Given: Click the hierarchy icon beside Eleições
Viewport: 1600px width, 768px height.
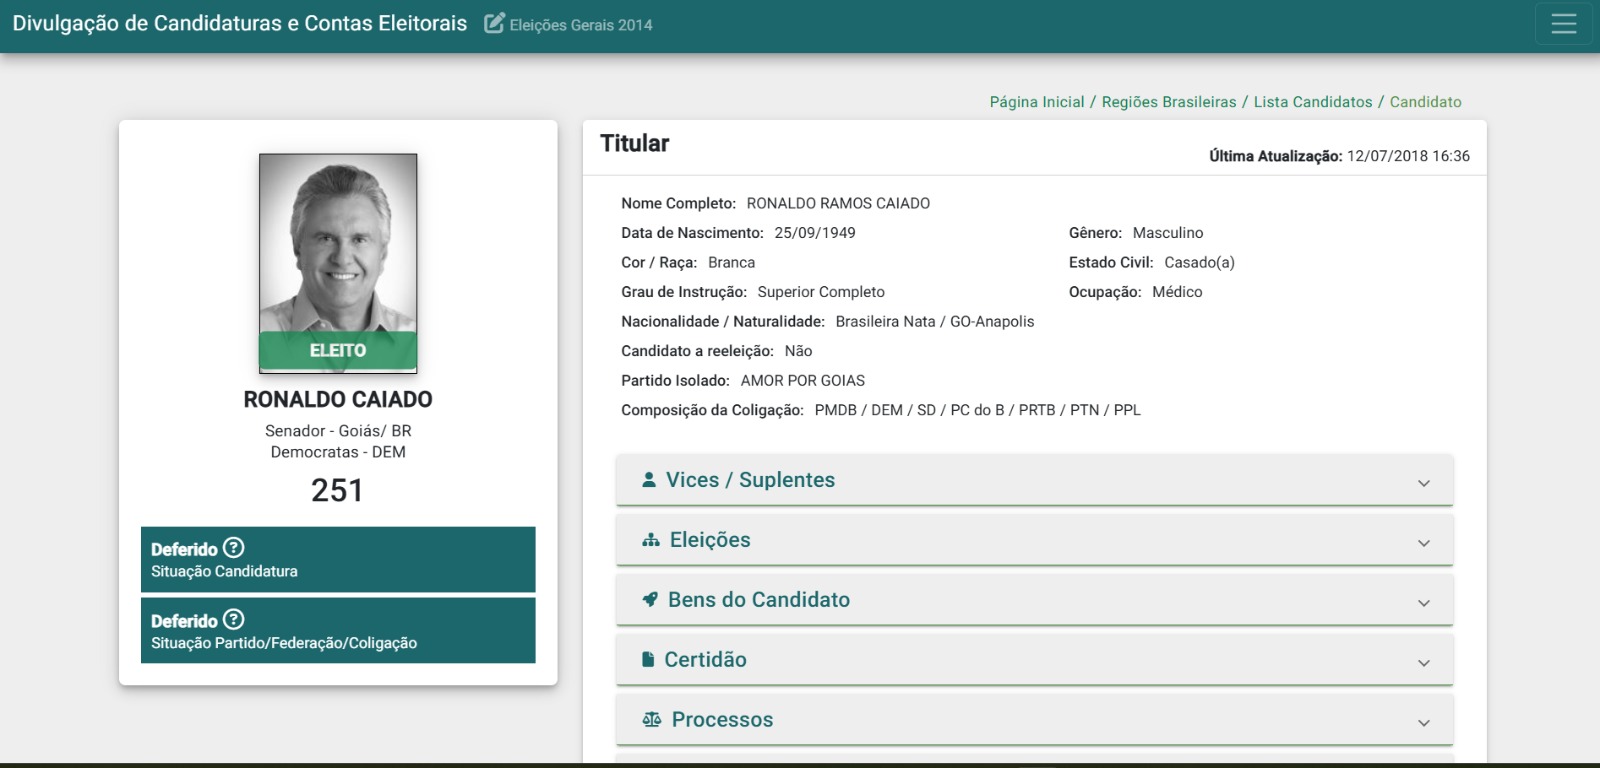Looking at the screenshot, I should [x=651, y=540].
